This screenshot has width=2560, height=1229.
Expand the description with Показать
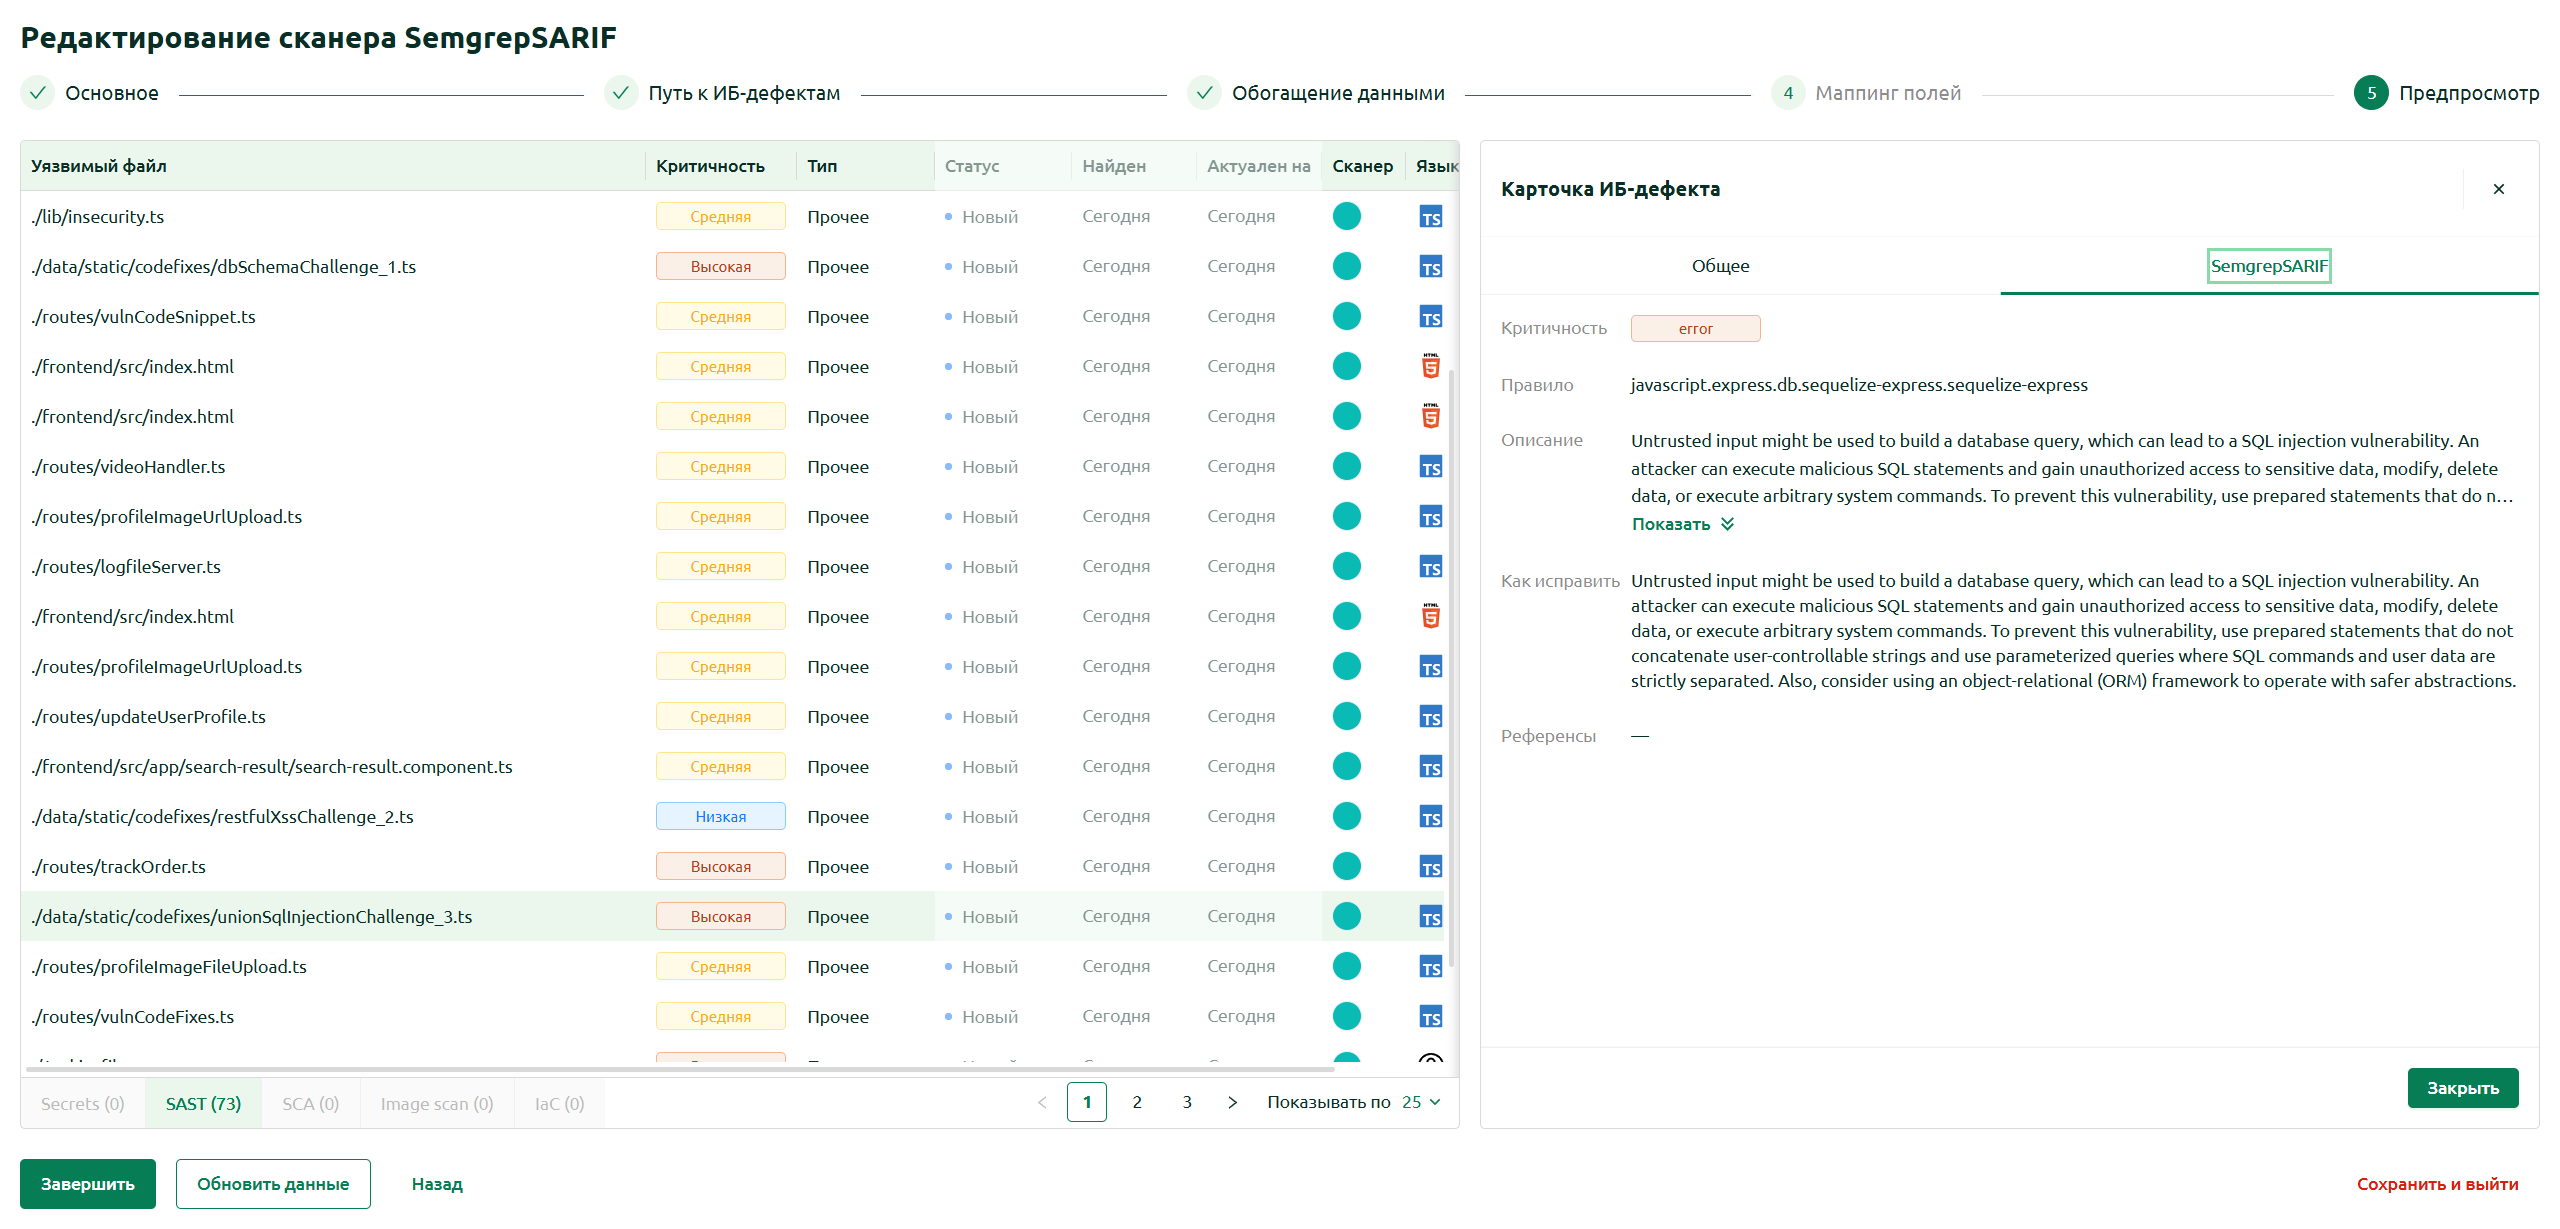(x=1683, y=524)
